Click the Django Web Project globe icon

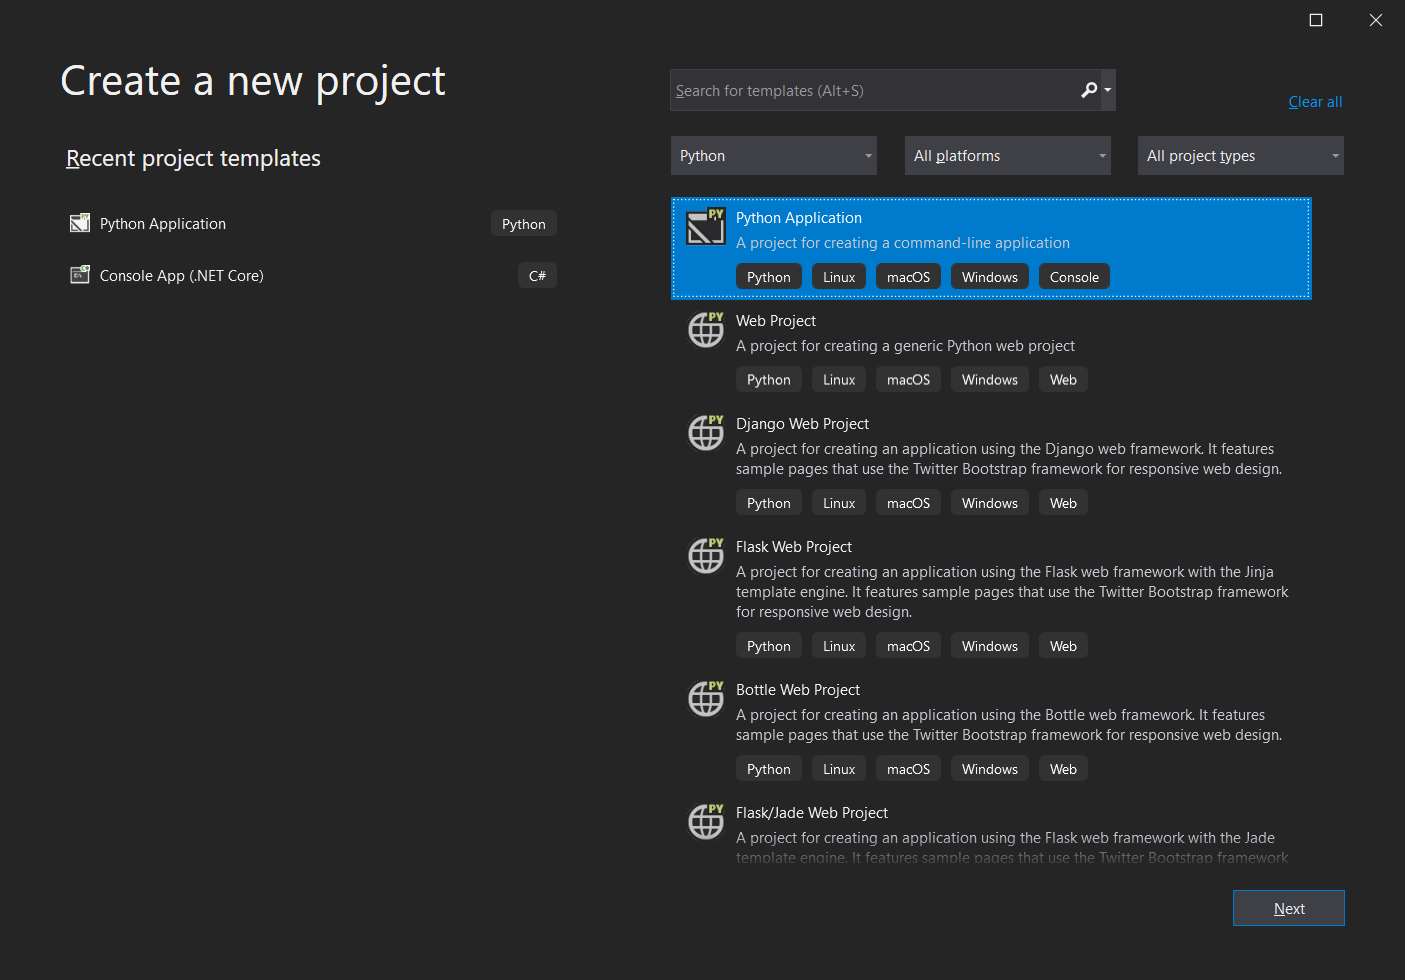(x=706, y=433)
